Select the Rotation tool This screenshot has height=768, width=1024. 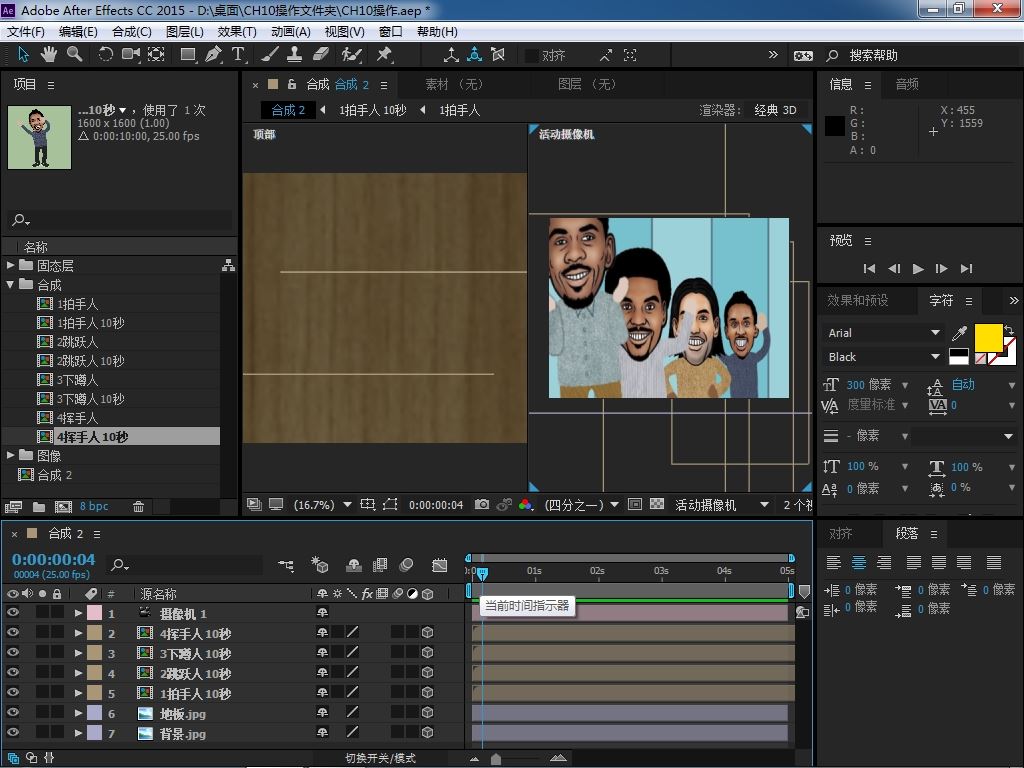105,55
